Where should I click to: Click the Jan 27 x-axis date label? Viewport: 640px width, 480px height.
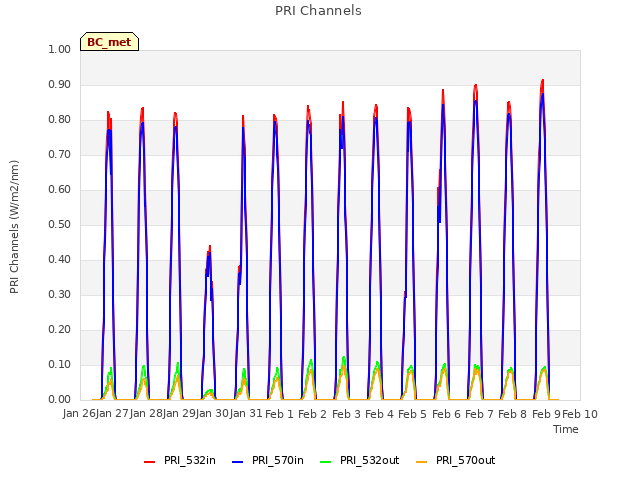[112, 414]
